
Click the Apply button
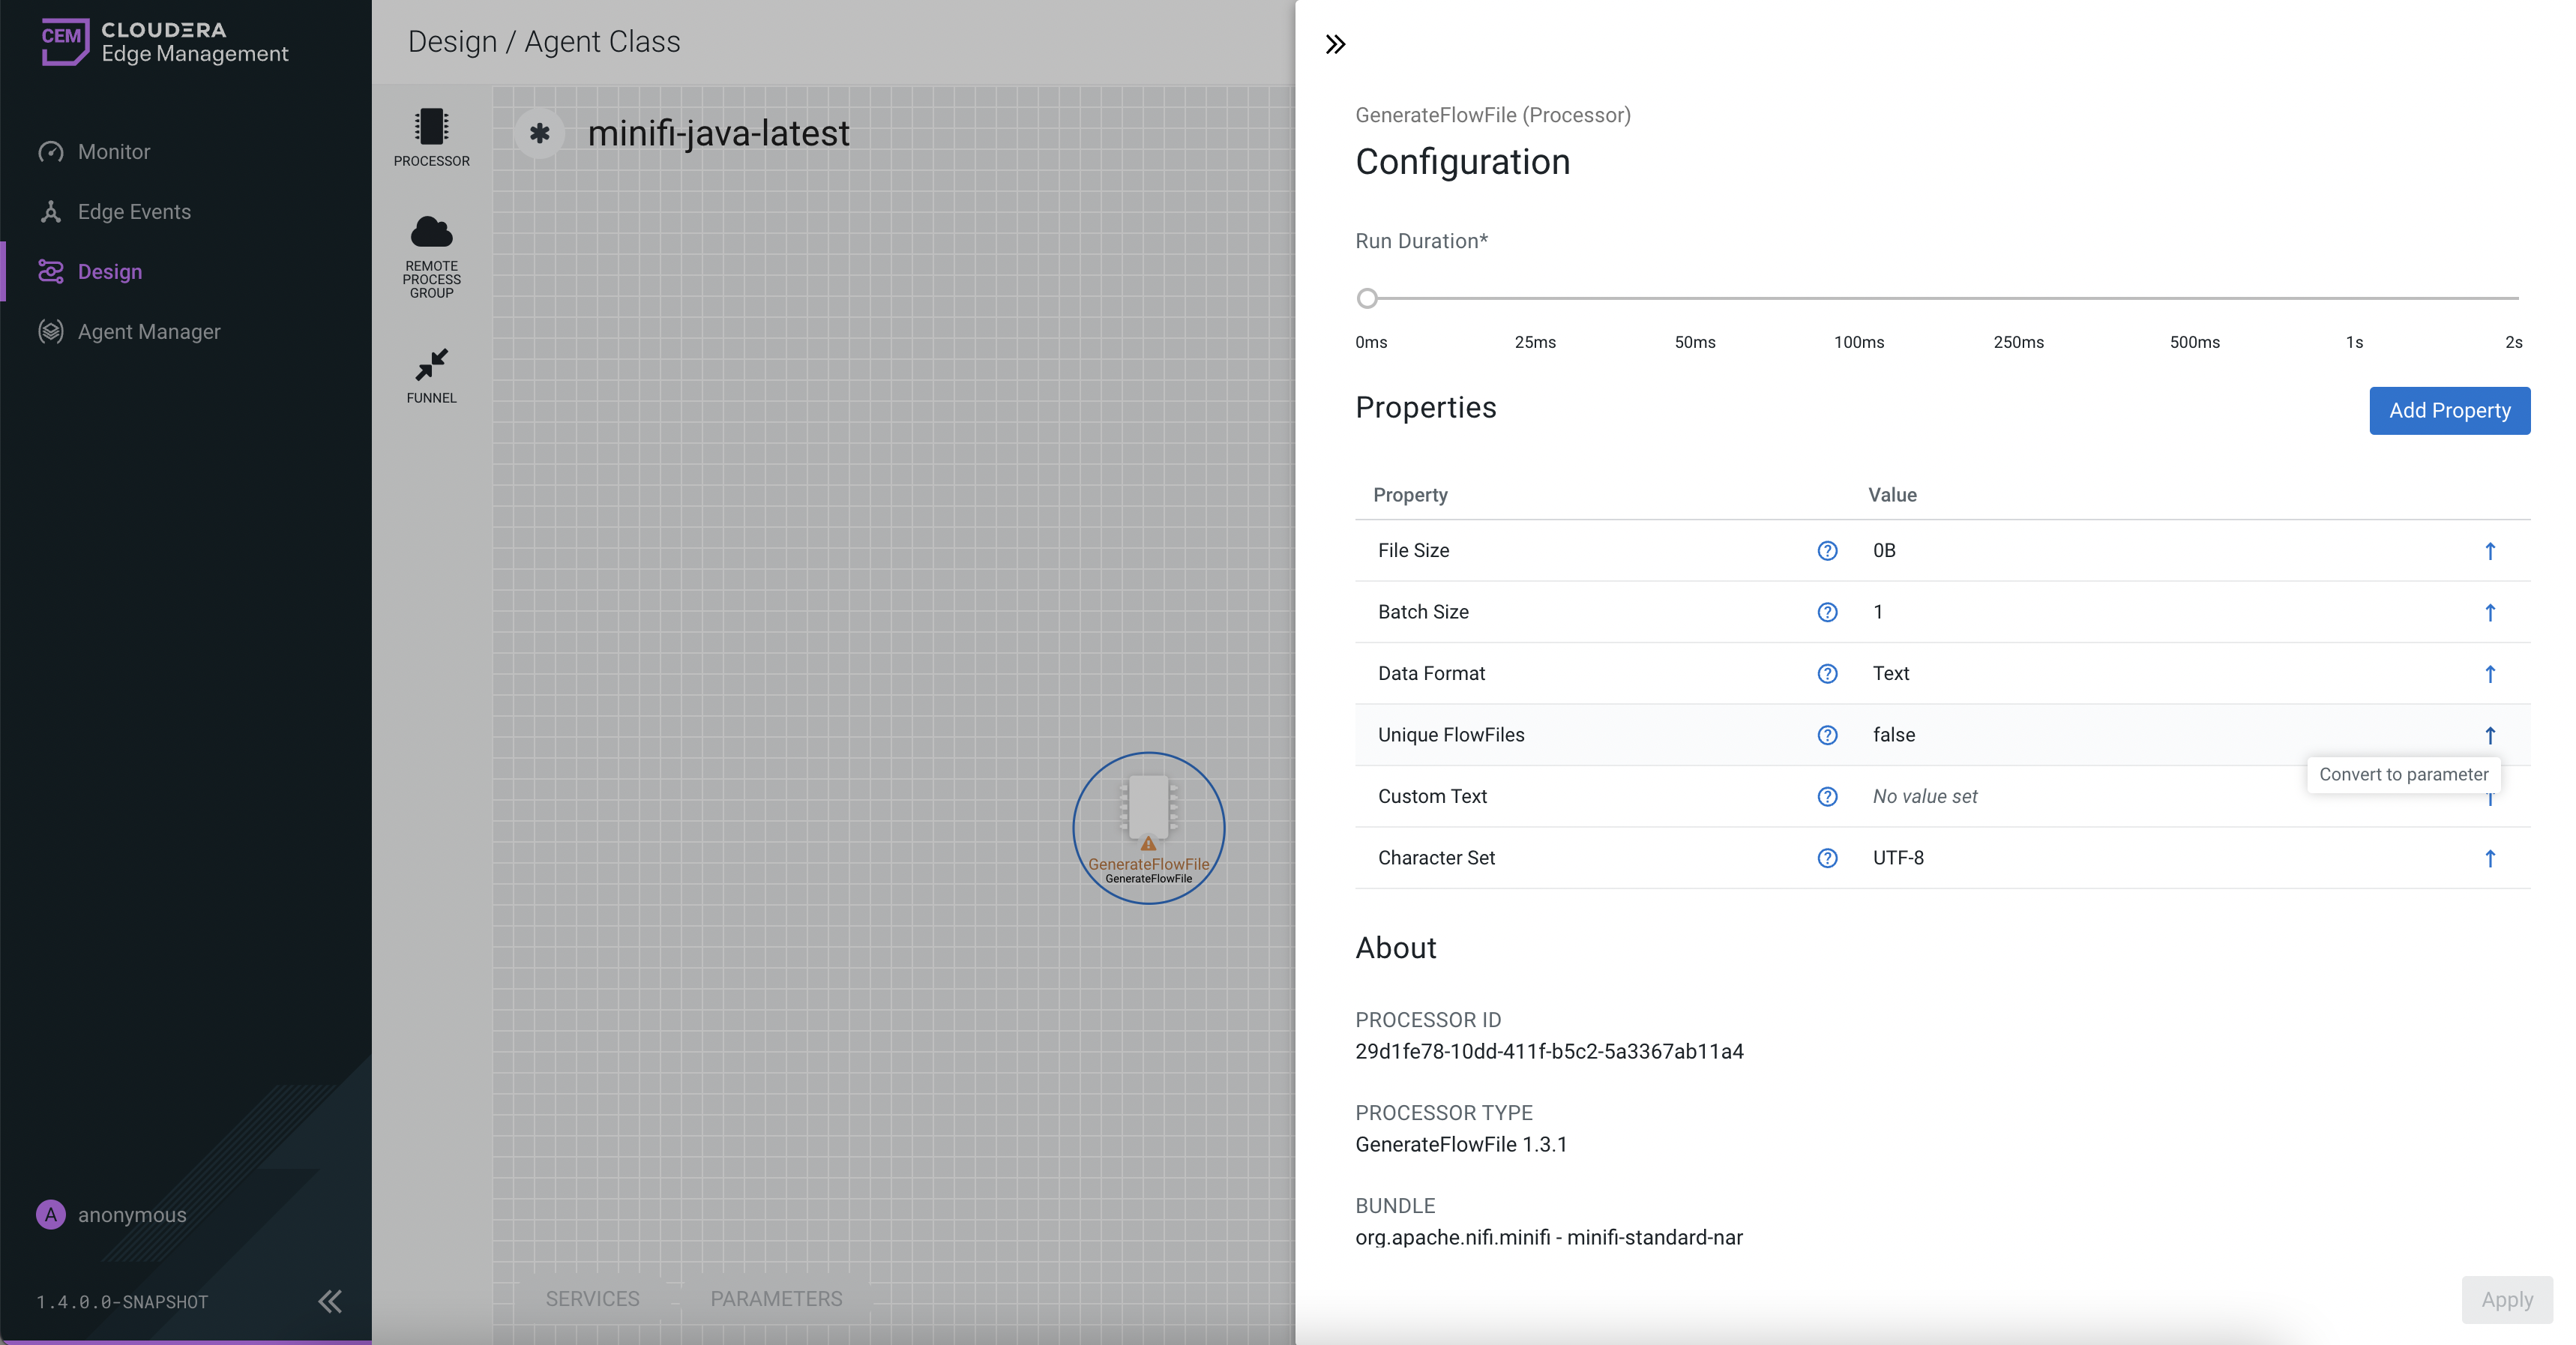point(2506,1300)
